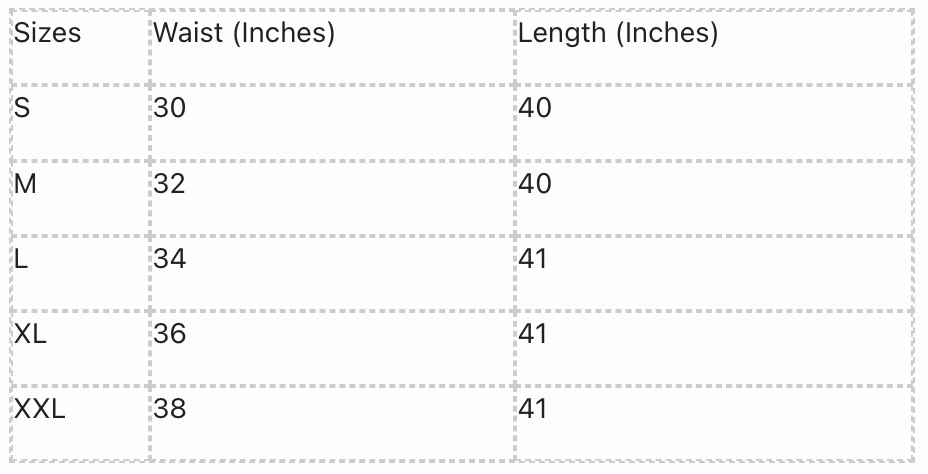Click length 40 in M row

(x=535, y=184)
